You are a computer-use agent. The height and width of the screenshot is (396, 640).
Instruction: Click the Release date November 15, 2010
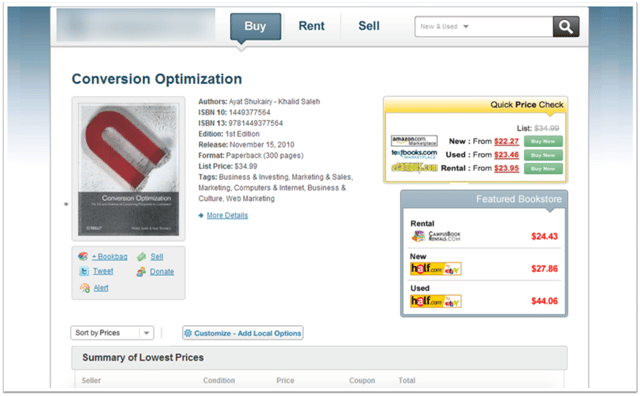pos(262,145)
